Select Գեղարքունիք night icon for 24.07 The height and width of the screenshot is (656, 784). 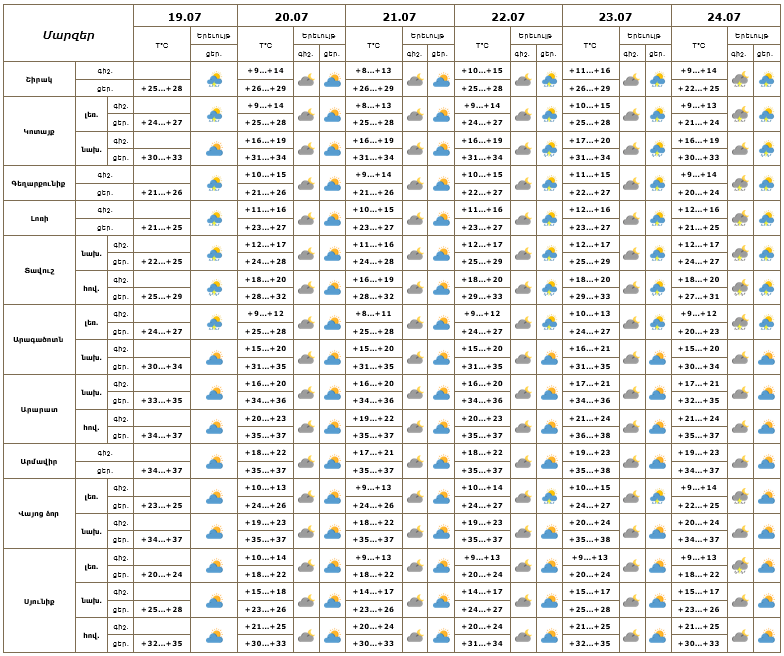point(740,184)
